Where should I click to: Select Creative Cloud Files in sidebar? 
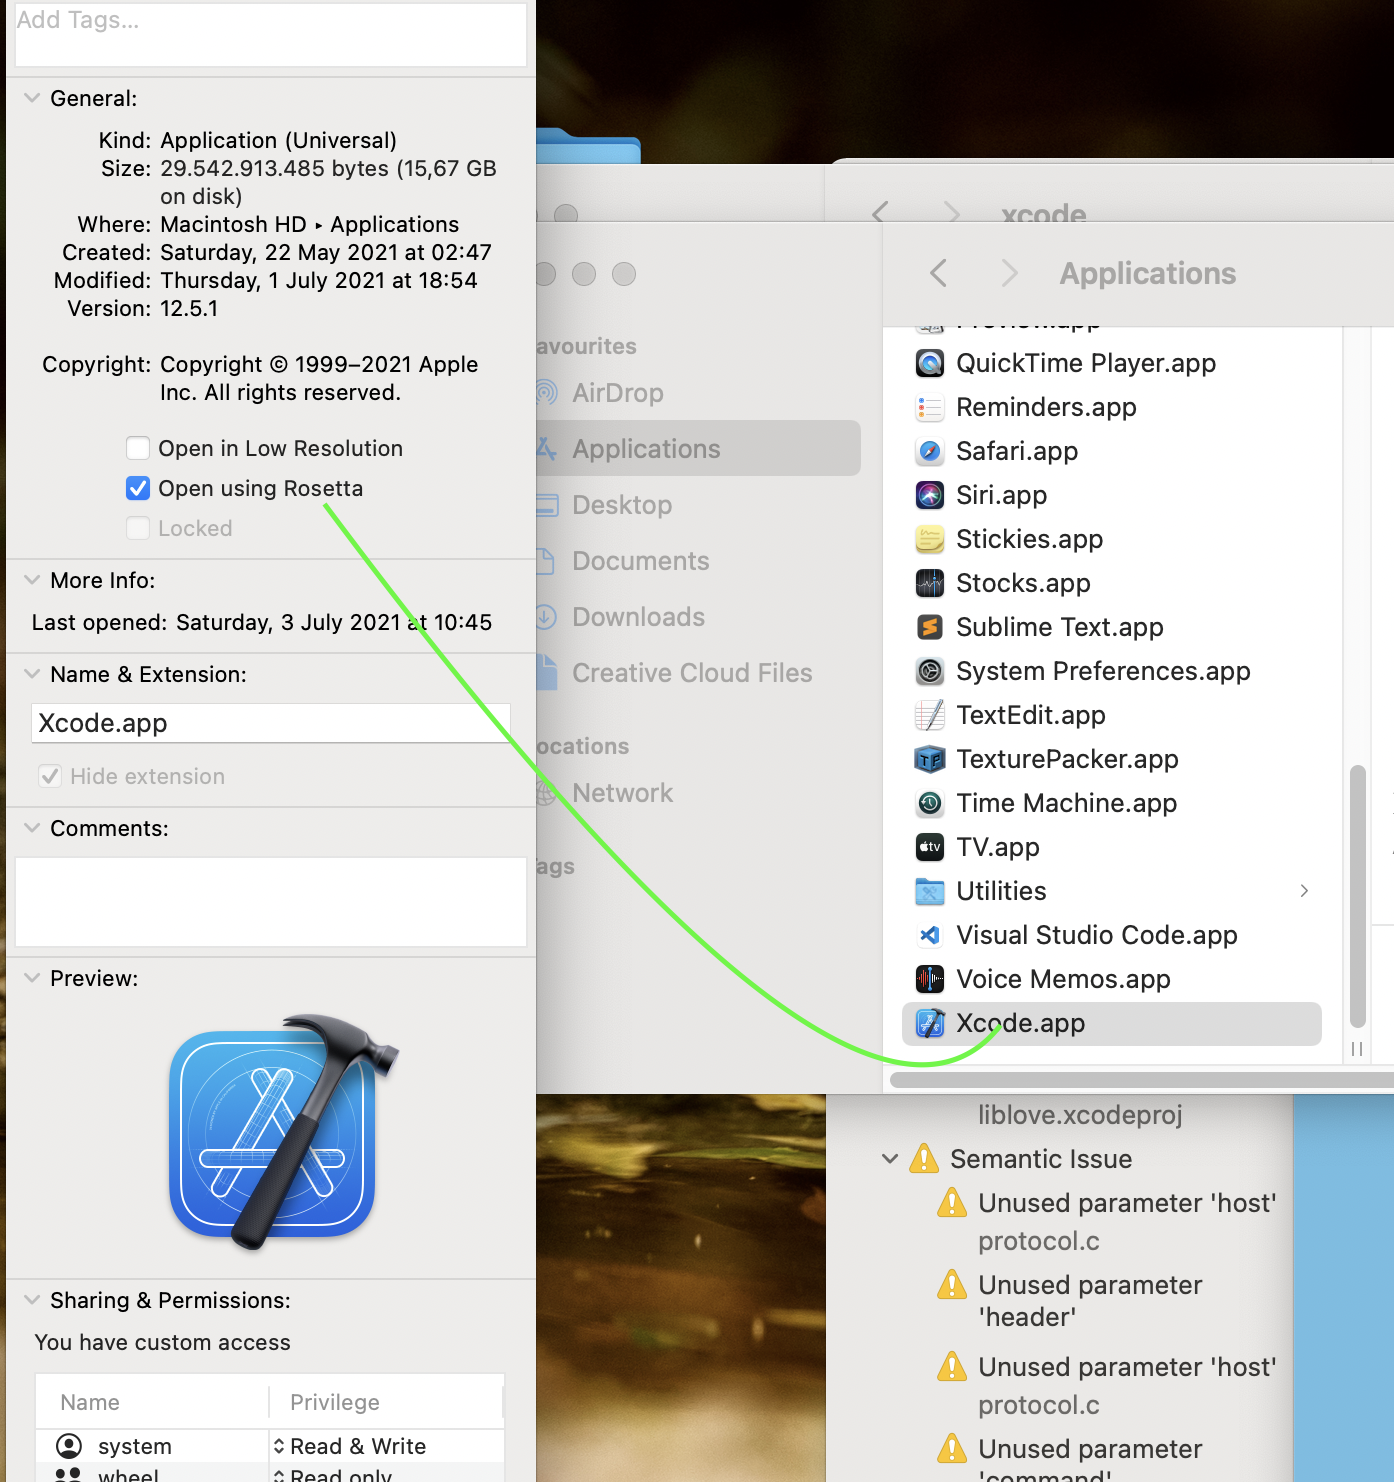click(x=692, y=673)
